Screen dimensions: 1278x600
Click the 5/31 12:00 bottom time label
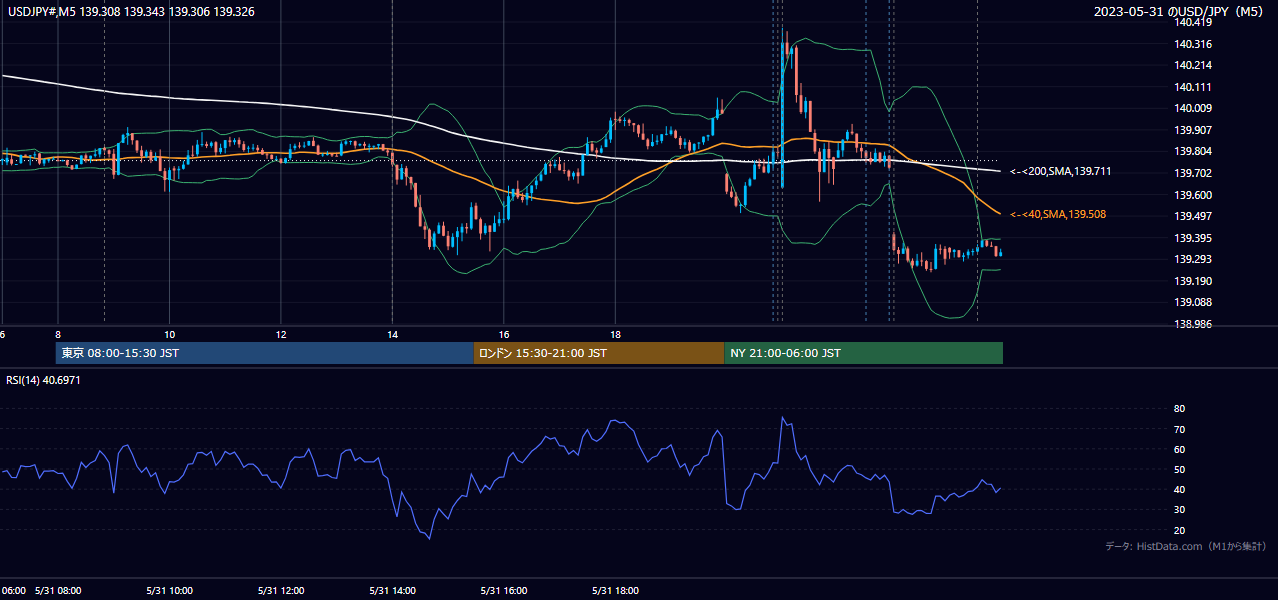[x=281, y=590]
